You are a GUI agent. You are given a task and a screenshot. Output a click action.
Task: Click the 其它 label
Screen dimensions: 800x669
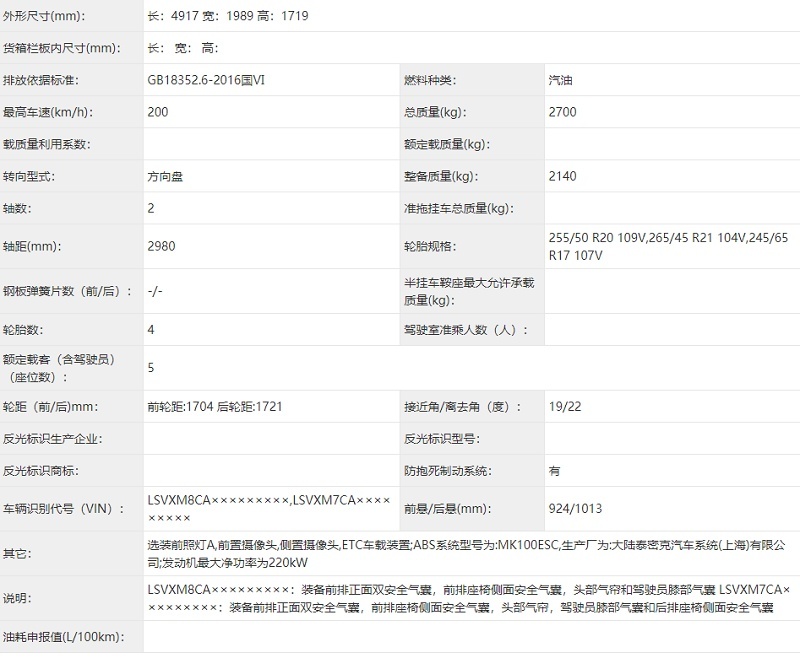(17, 554)
